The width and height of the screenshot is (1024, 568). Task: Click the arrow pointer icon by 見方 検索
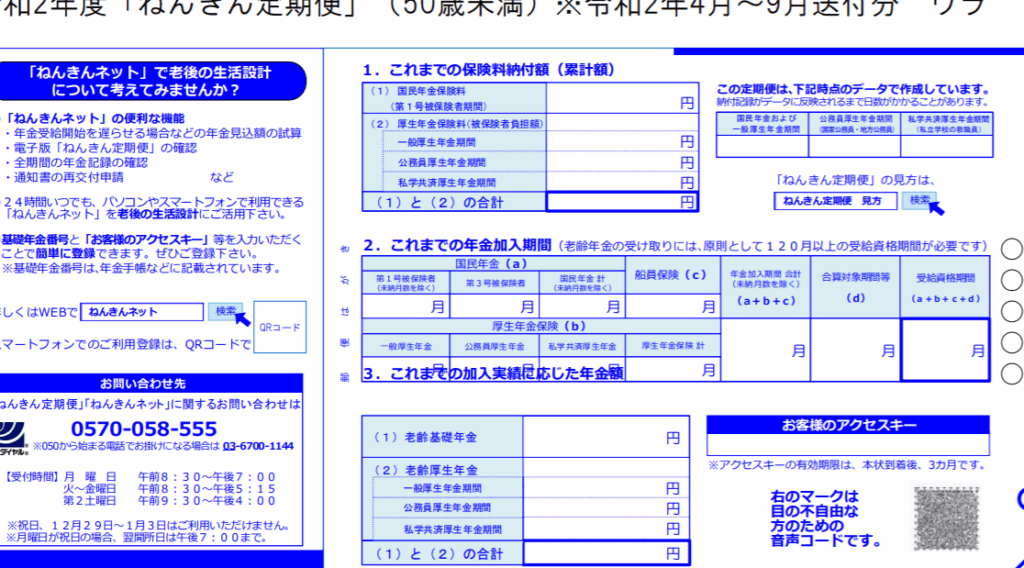[x=935, y=208]
